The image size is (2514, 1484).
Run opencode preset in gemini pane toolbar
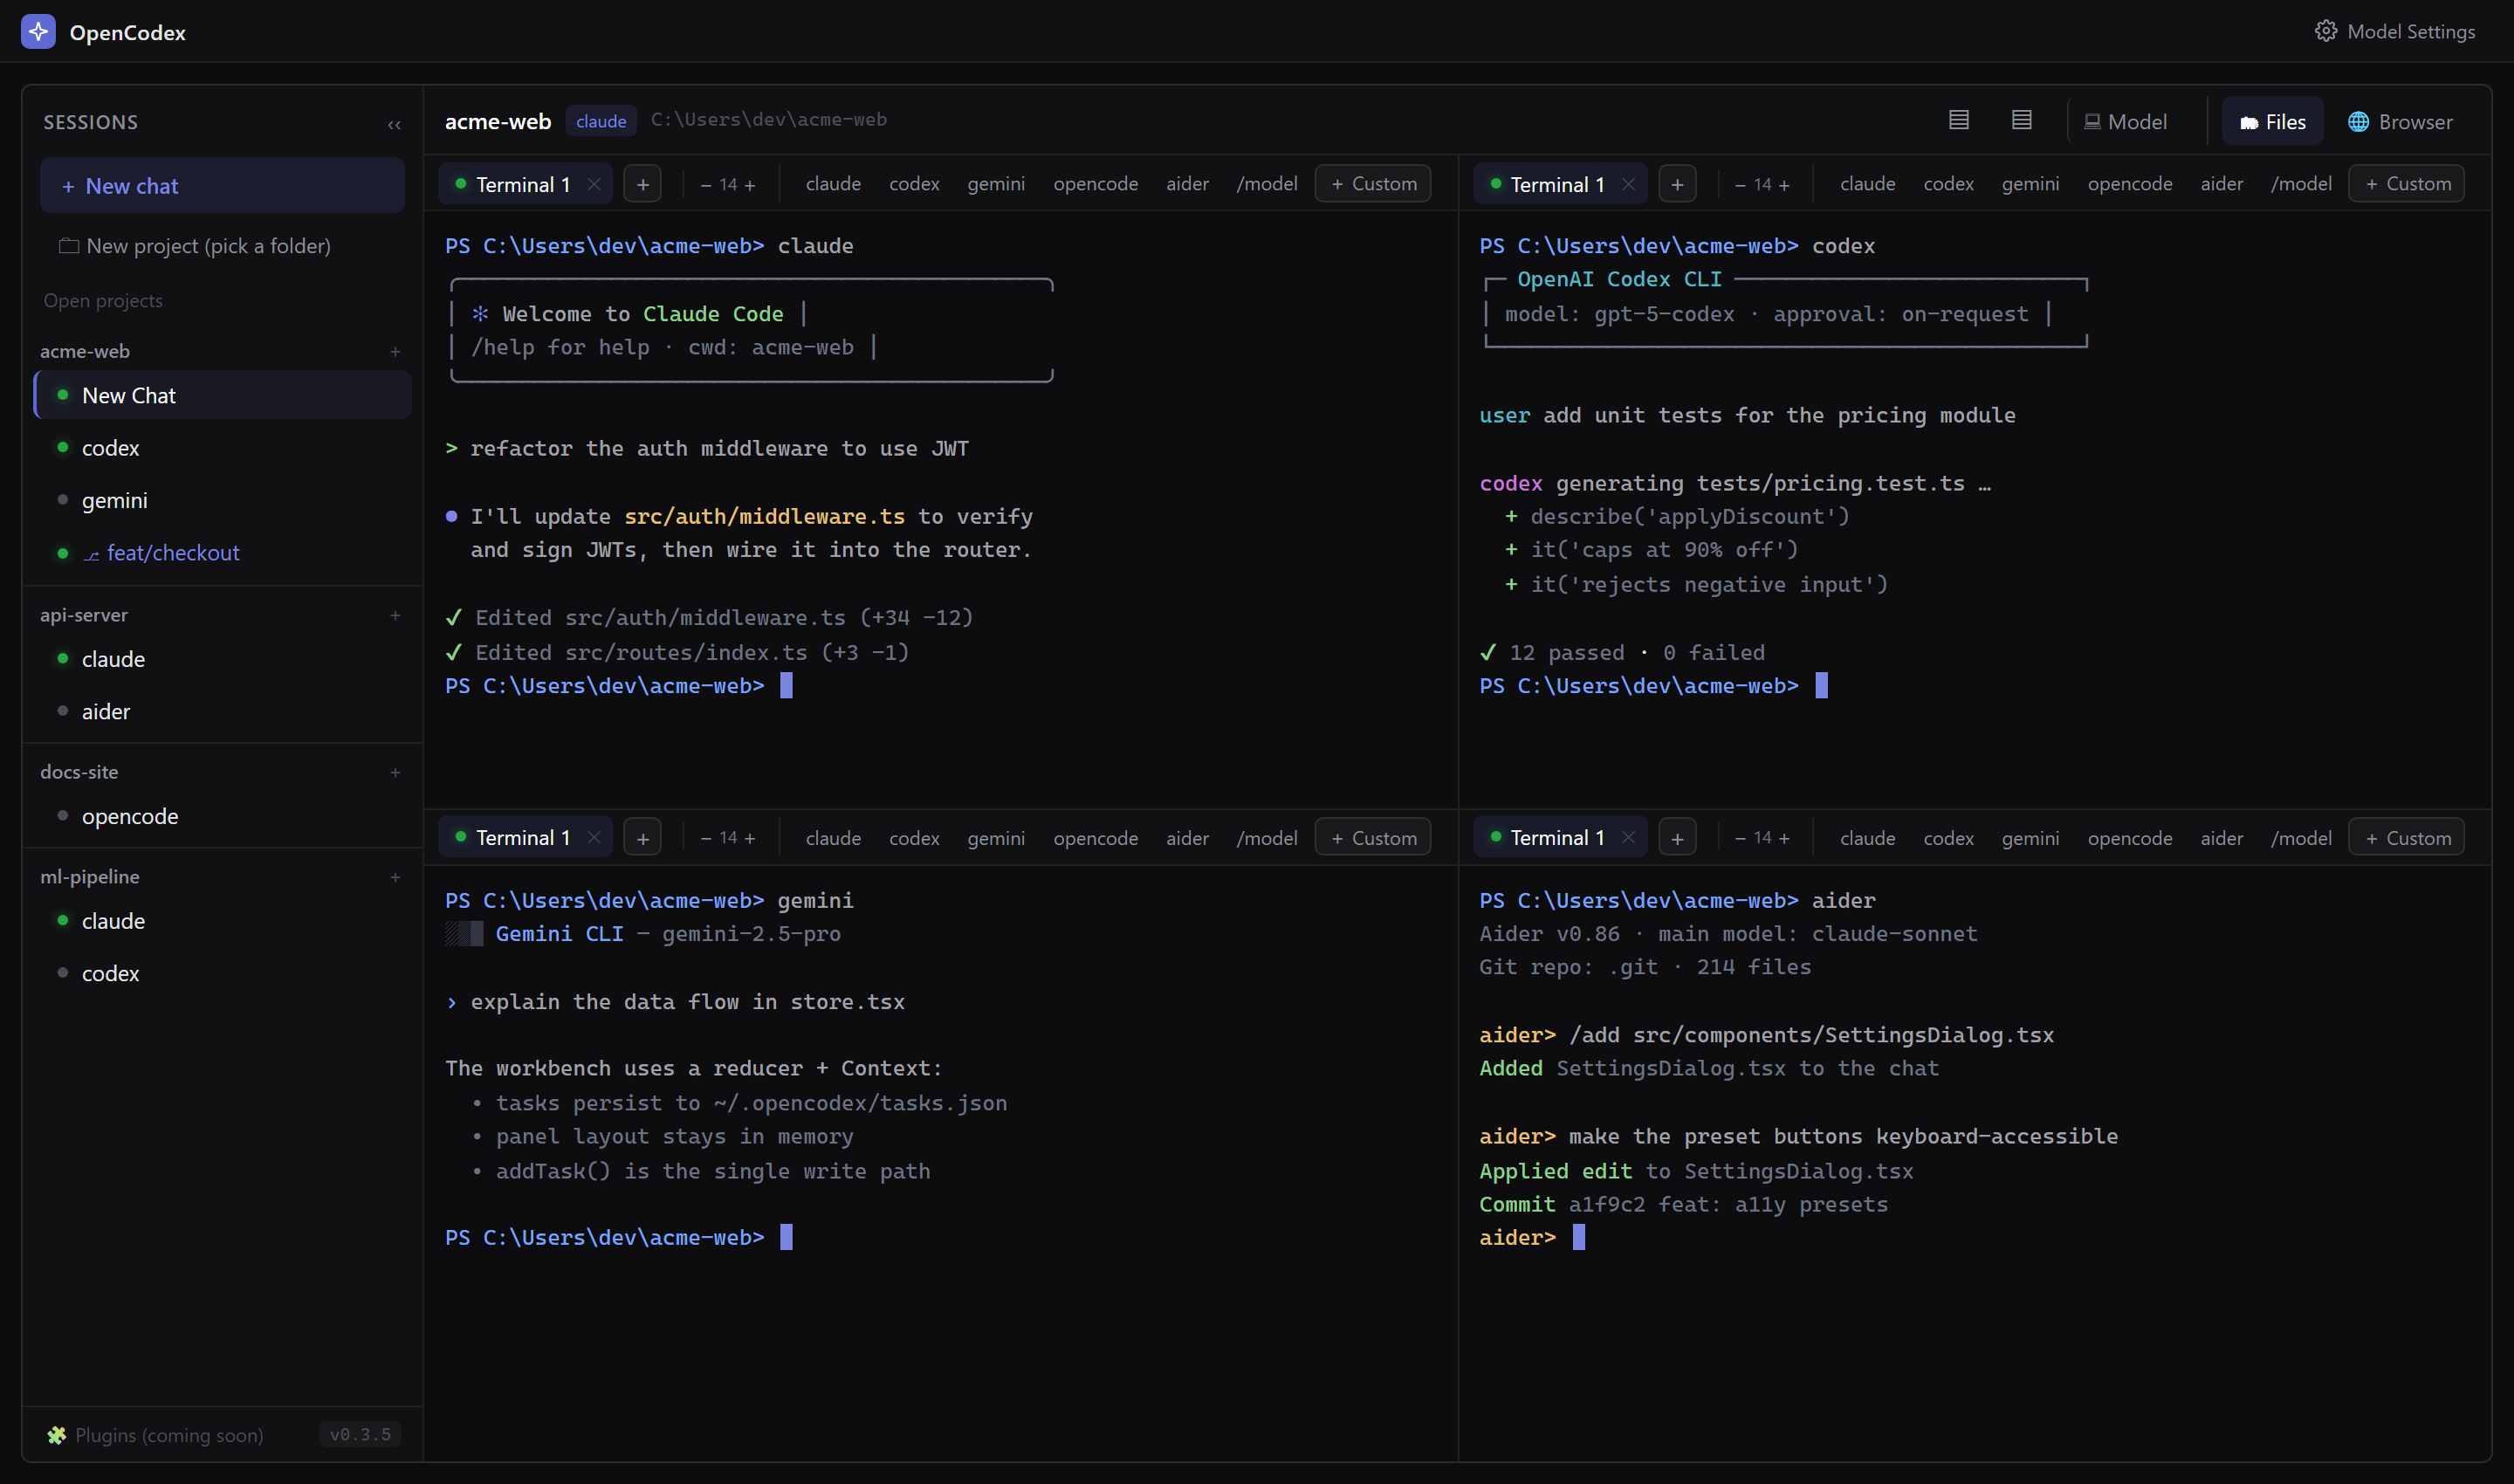(1095, 838)
